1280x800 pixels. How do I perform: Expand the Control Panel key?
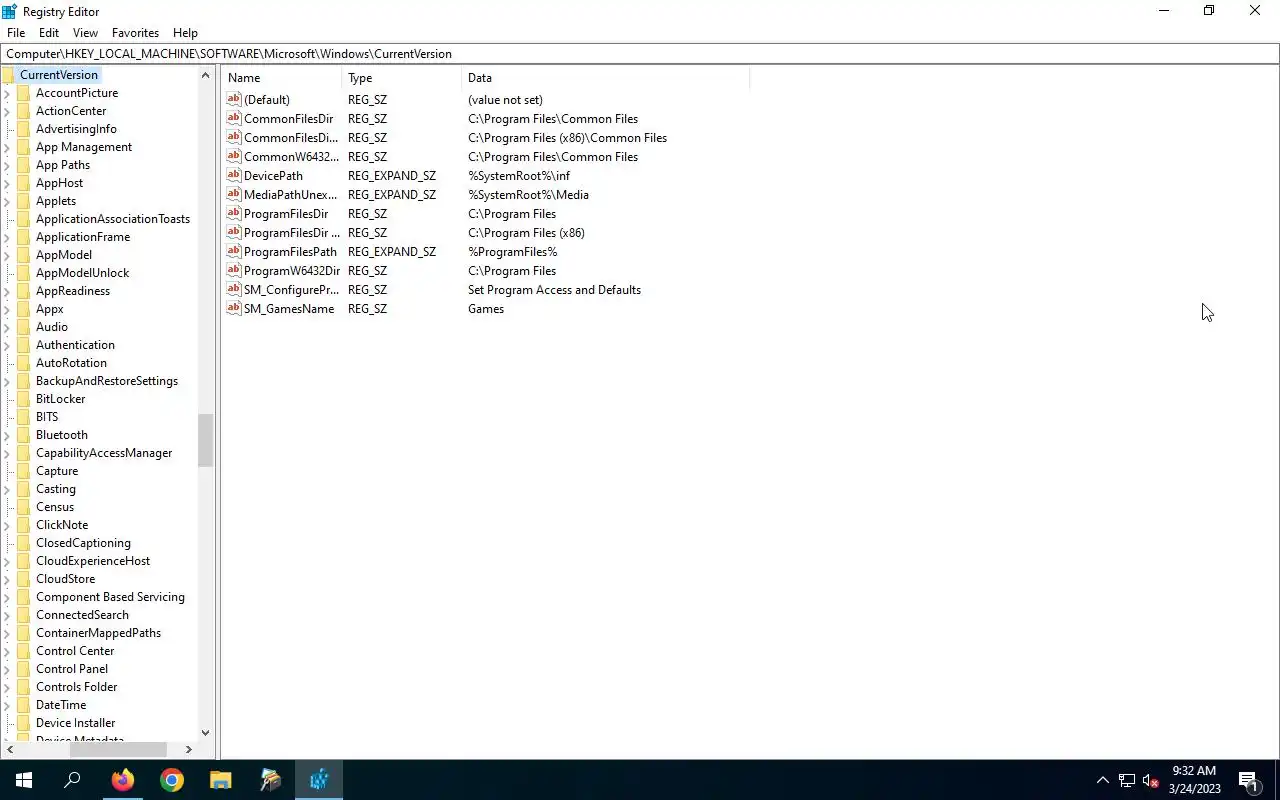[8, 669]
